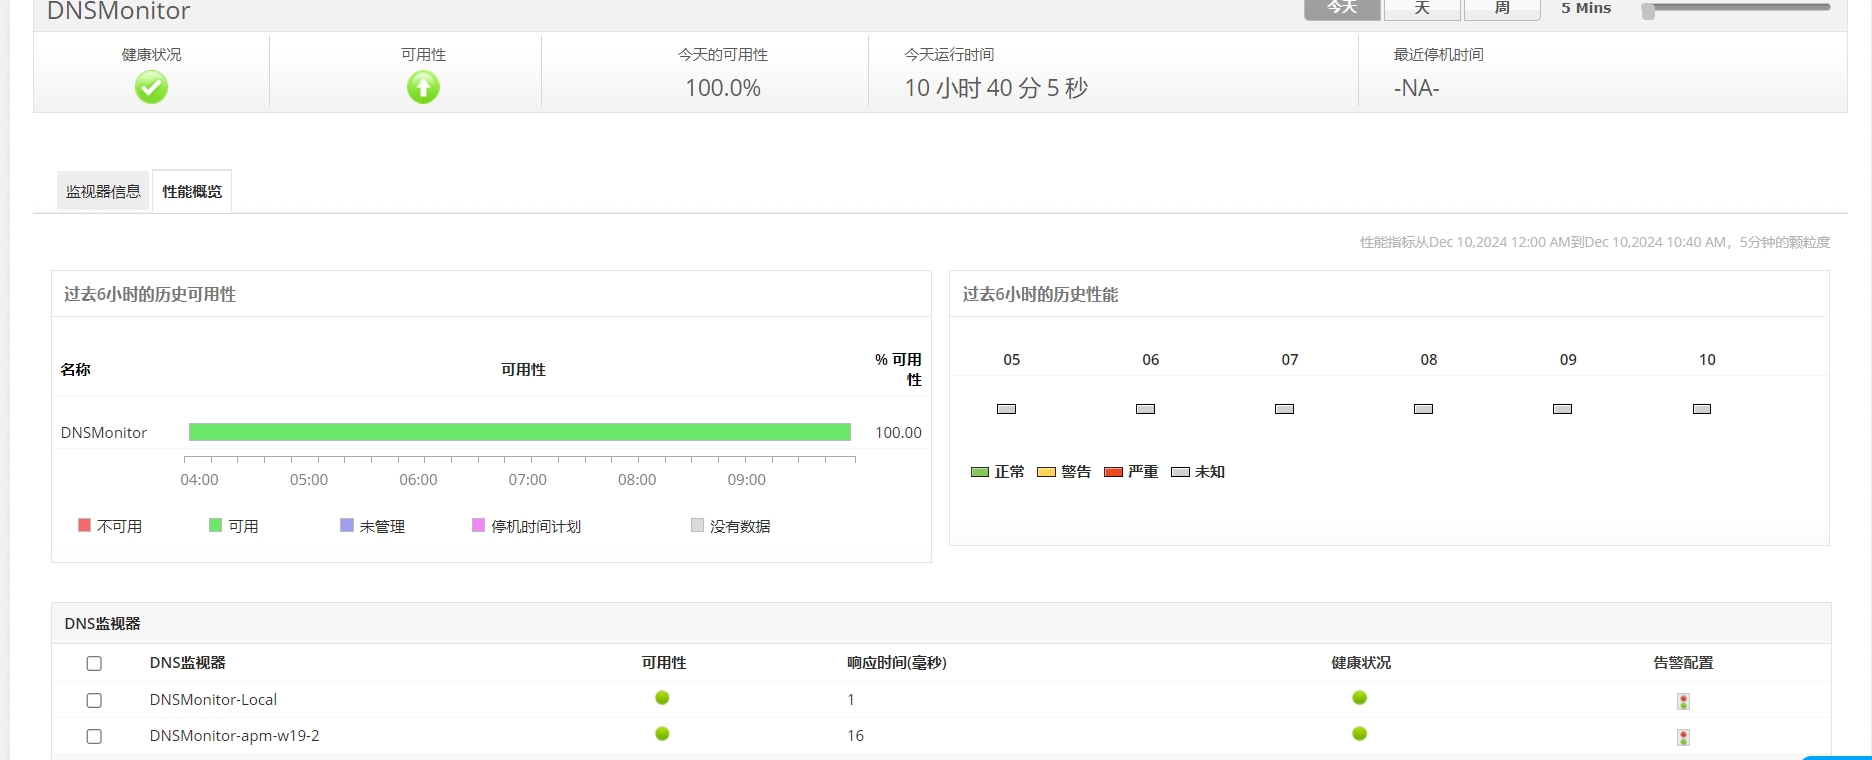Toggle the select-all checkbox in DNS监视器 table header

(x=94, y=663)
